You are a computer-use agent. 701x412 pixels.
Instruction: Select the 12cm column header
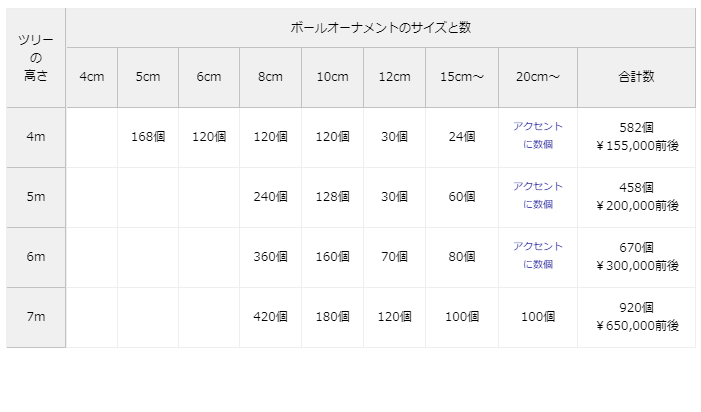coord(394,78)
